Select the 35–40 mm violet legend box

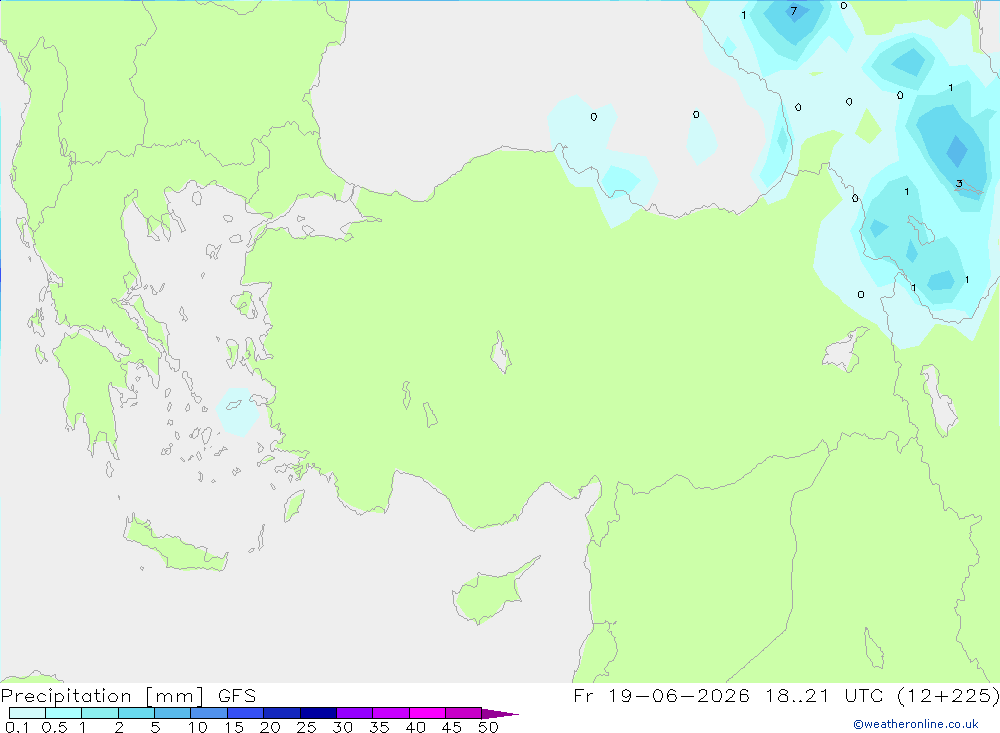click(390, 713)
